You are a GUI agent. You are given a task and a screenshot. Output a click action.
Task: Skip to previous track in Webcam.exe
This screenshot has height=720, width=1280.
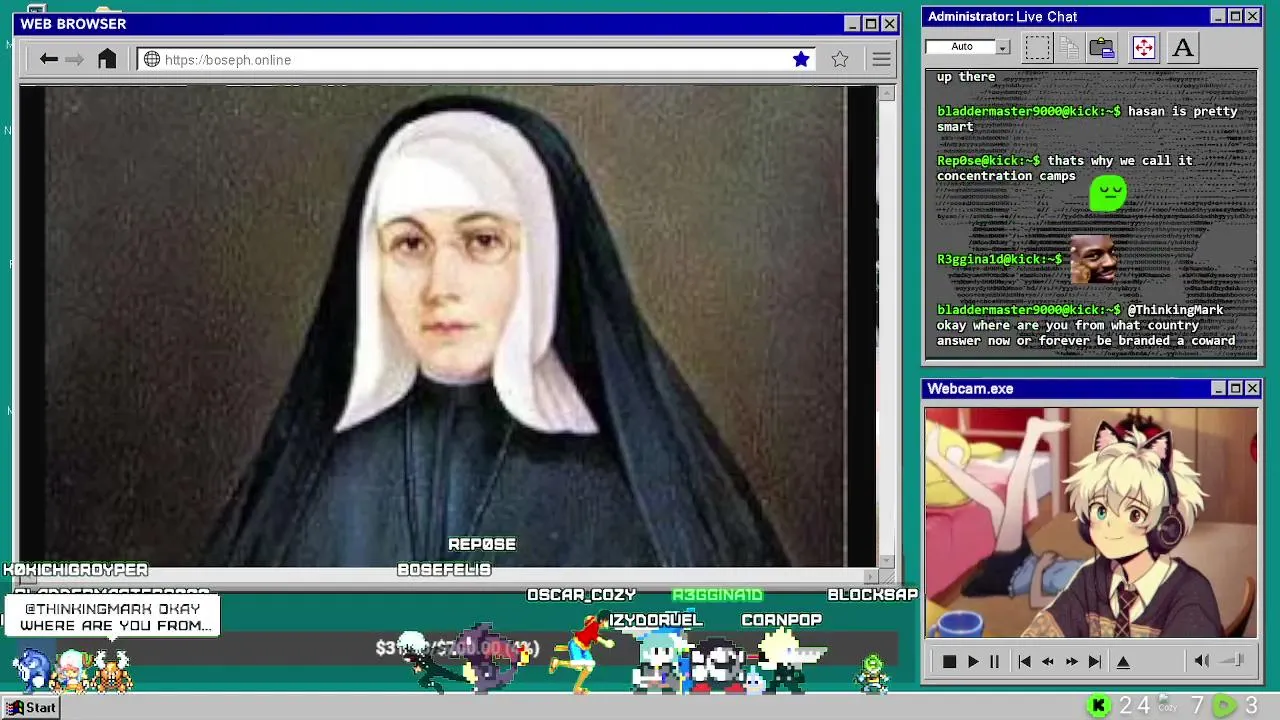(x=1024, y=662)
